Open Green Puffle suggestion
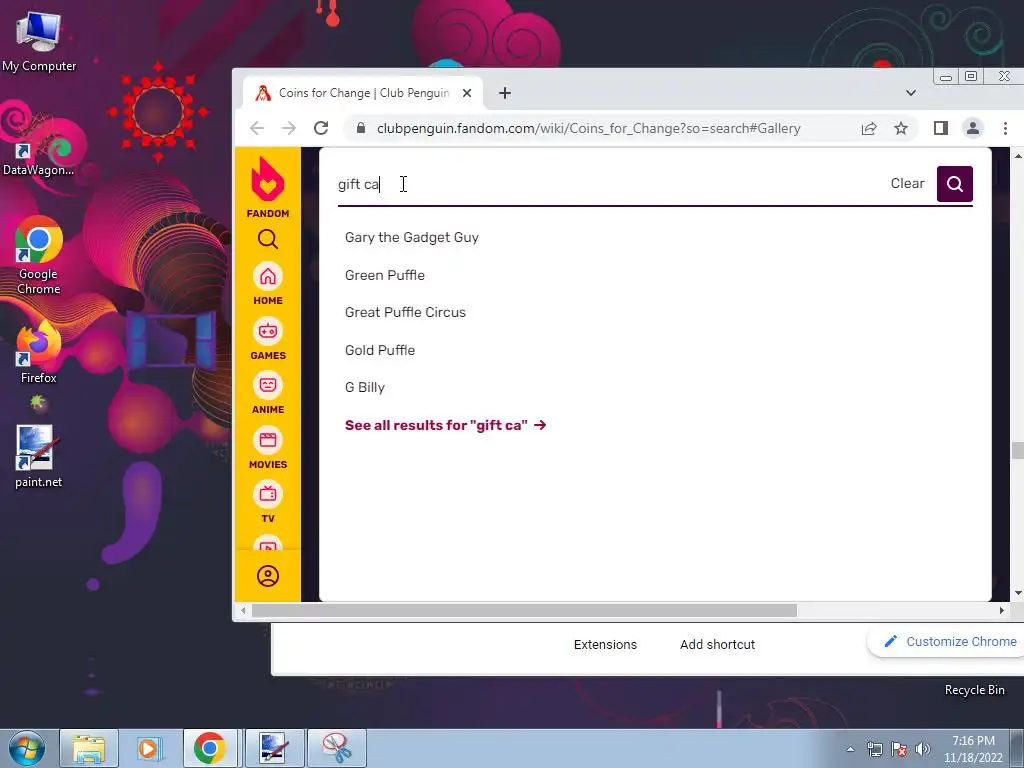 click(x=385, y=275)
